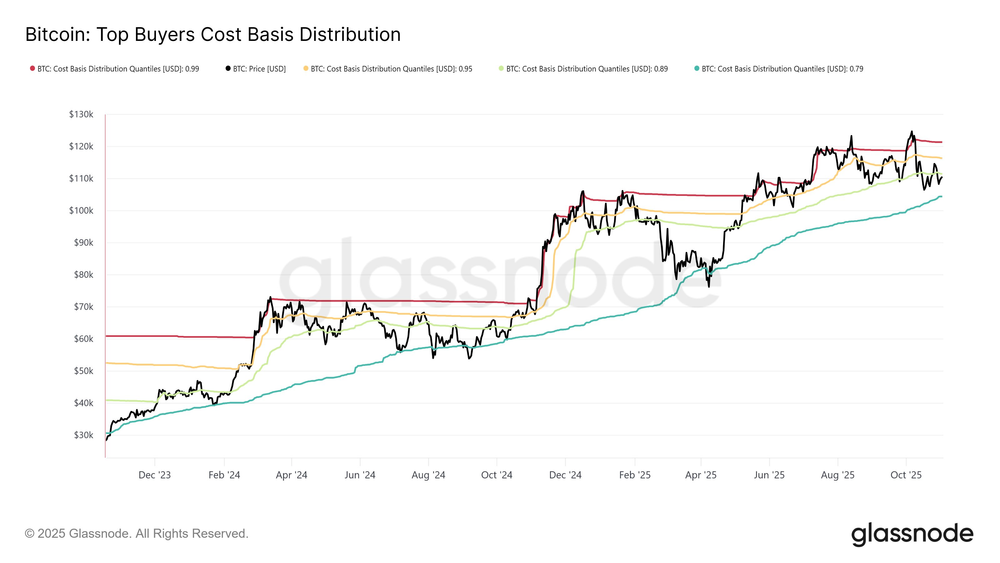The height and width of the screenshot is (563, 1000).
Task: Click the $100k y-axis label
Action: pyautogui.click(x=79, y=211)
